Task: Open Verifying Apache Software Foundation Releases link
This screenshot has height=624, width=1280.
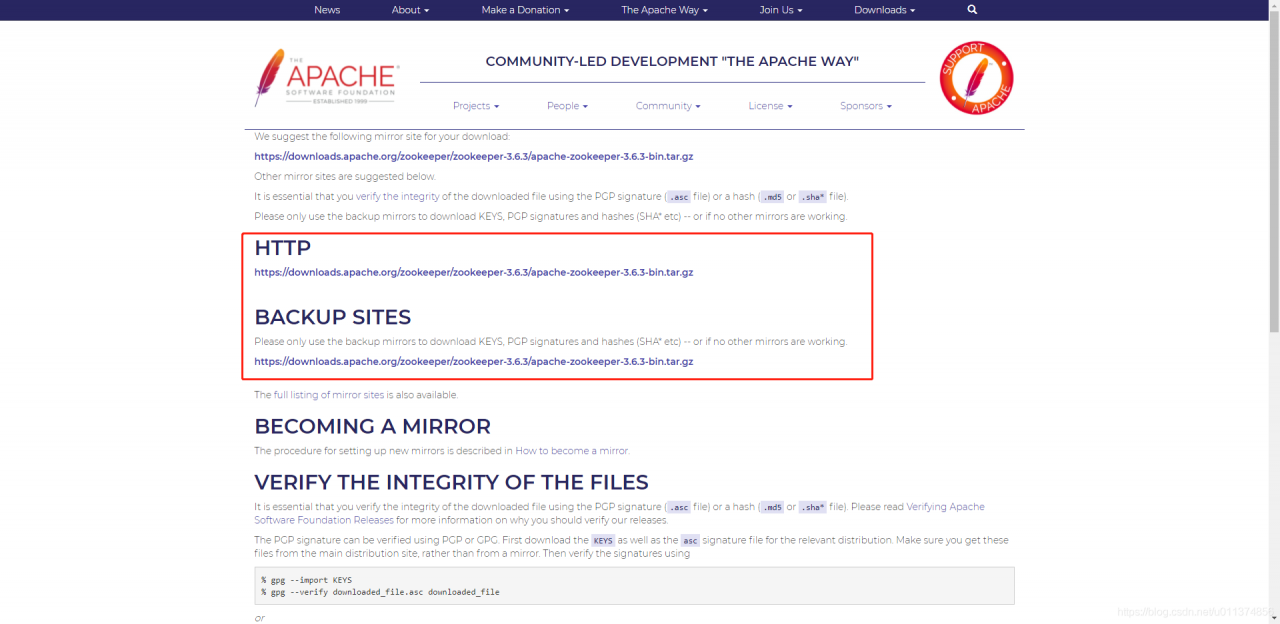Action: coord(619,513)
